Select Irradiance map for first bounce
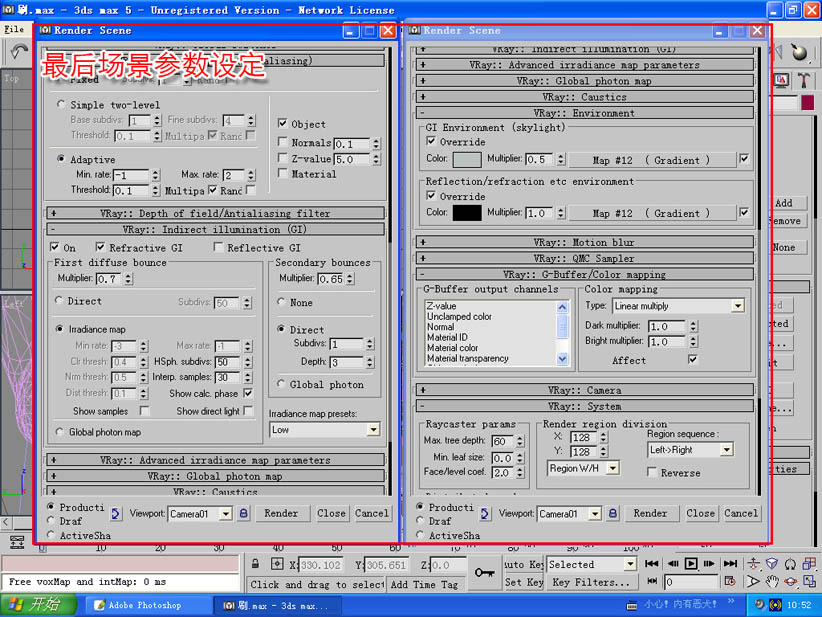This screenshot has height=617, width=822. pyautogui.click(x=59, y=329)
